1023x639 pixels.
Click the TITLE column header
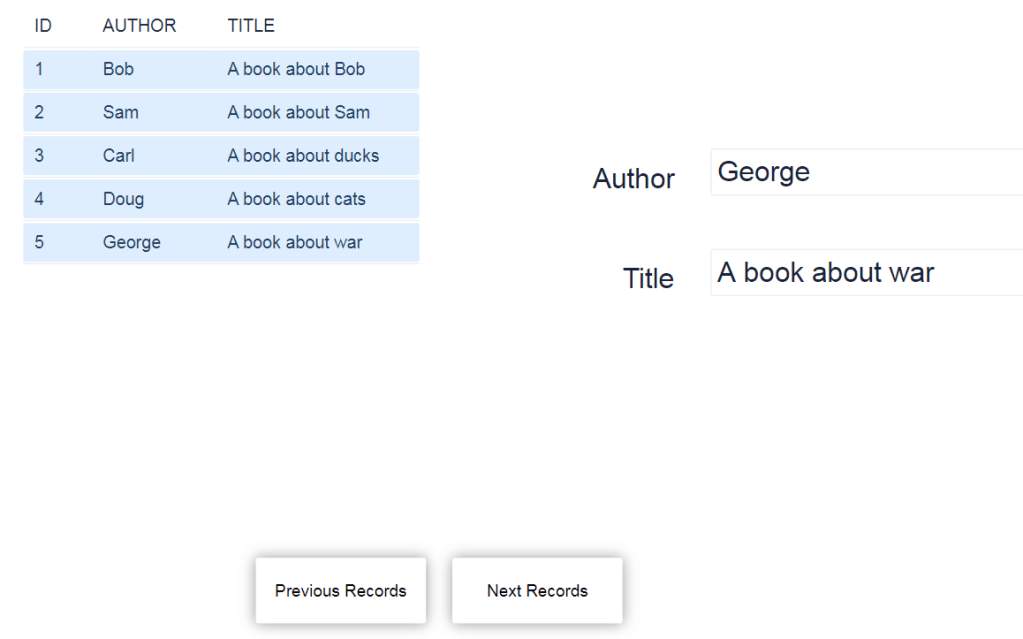(251, 26)
